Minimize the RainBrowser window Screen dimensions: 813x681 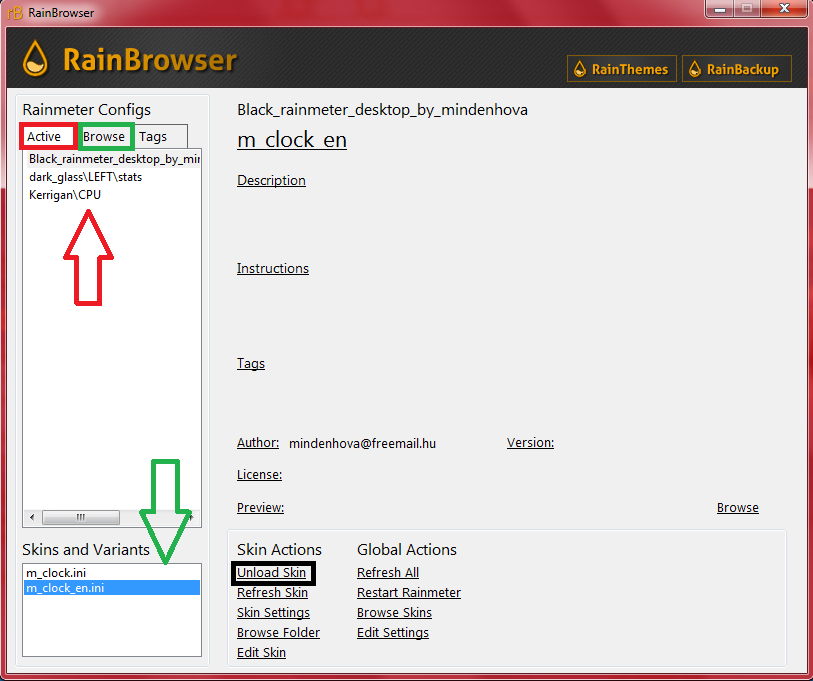720,9
